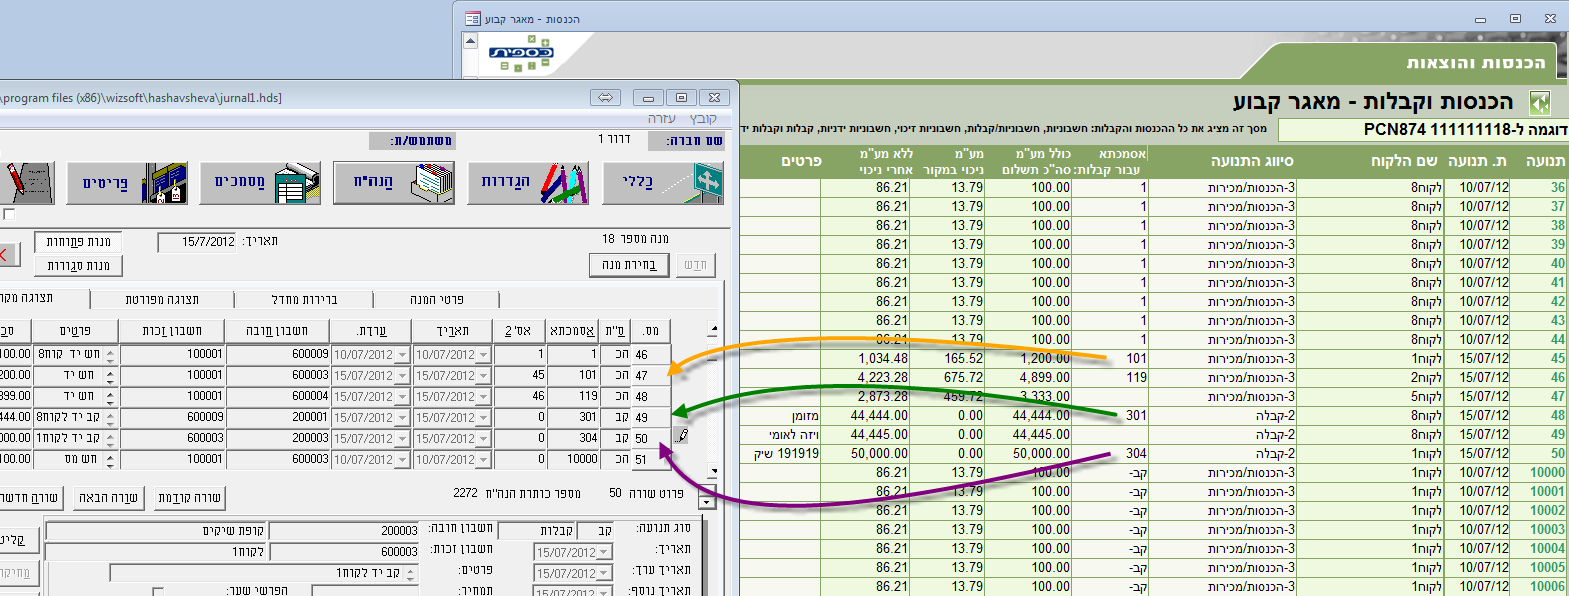Open the פריטים module with the shelves icon
1569x596 pixels.
tap(126, 183)
